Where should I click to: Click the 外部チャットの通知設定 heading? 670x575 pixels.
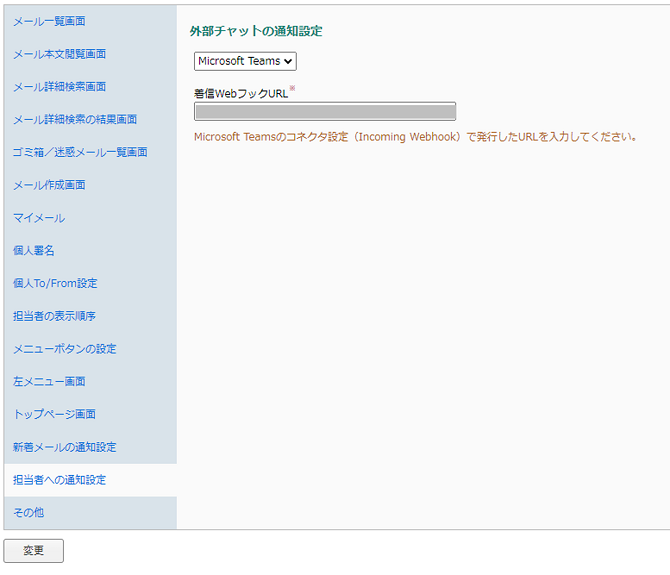click(256, 31)
